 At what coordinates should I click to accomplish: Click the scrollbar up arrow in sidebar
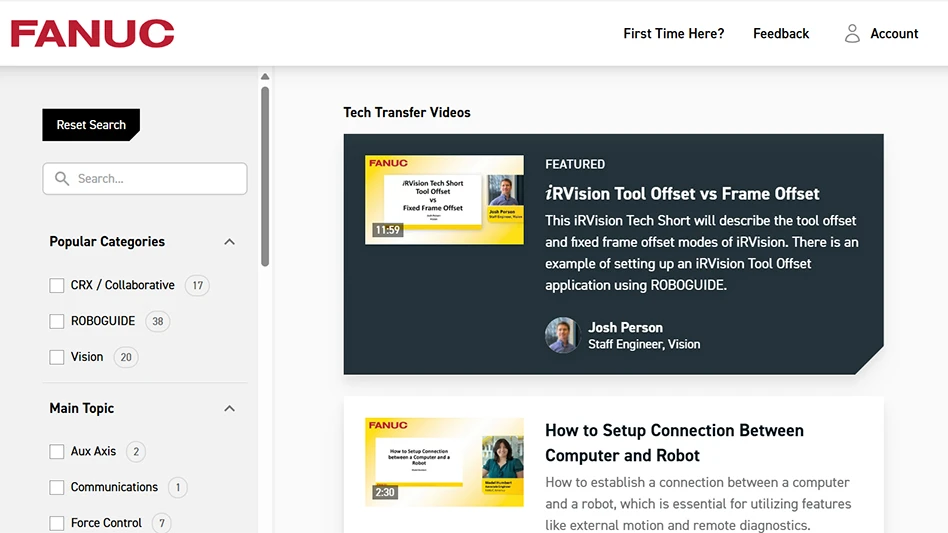click(x=265, y=77)
